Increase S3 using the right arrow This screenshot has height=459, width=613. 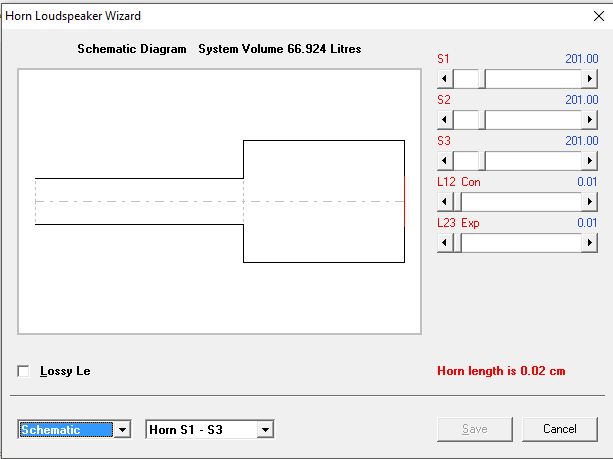pos(590,161)
